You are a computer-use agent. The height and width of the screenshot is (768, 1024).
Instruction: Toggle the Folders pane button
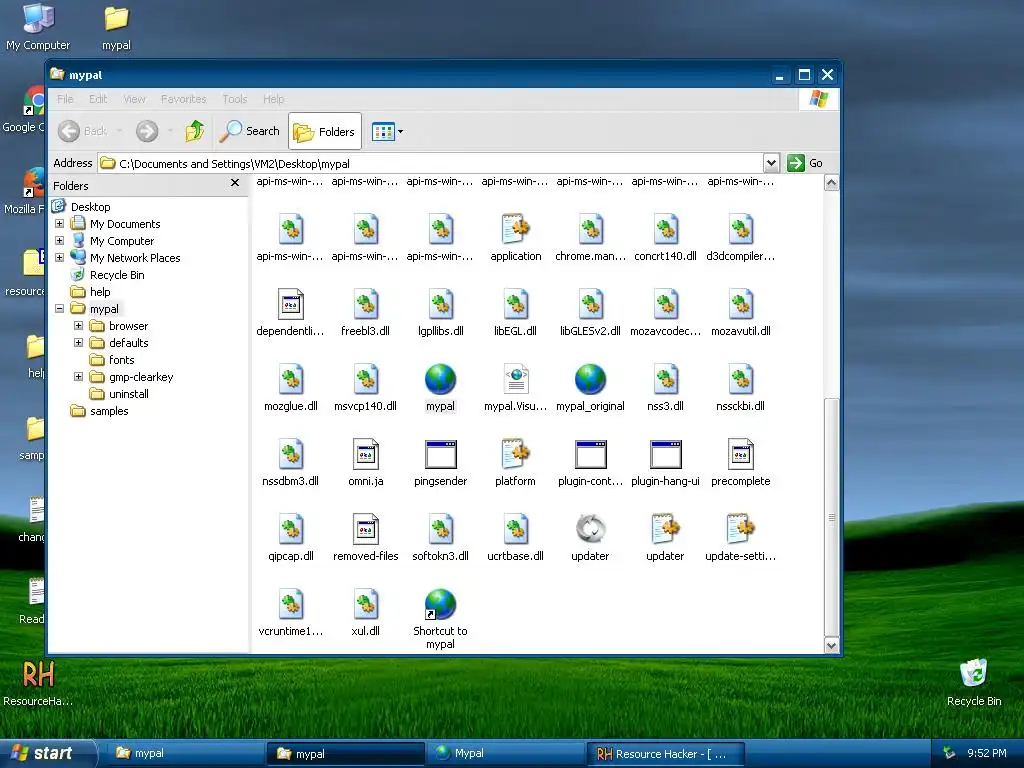(325, 131)
